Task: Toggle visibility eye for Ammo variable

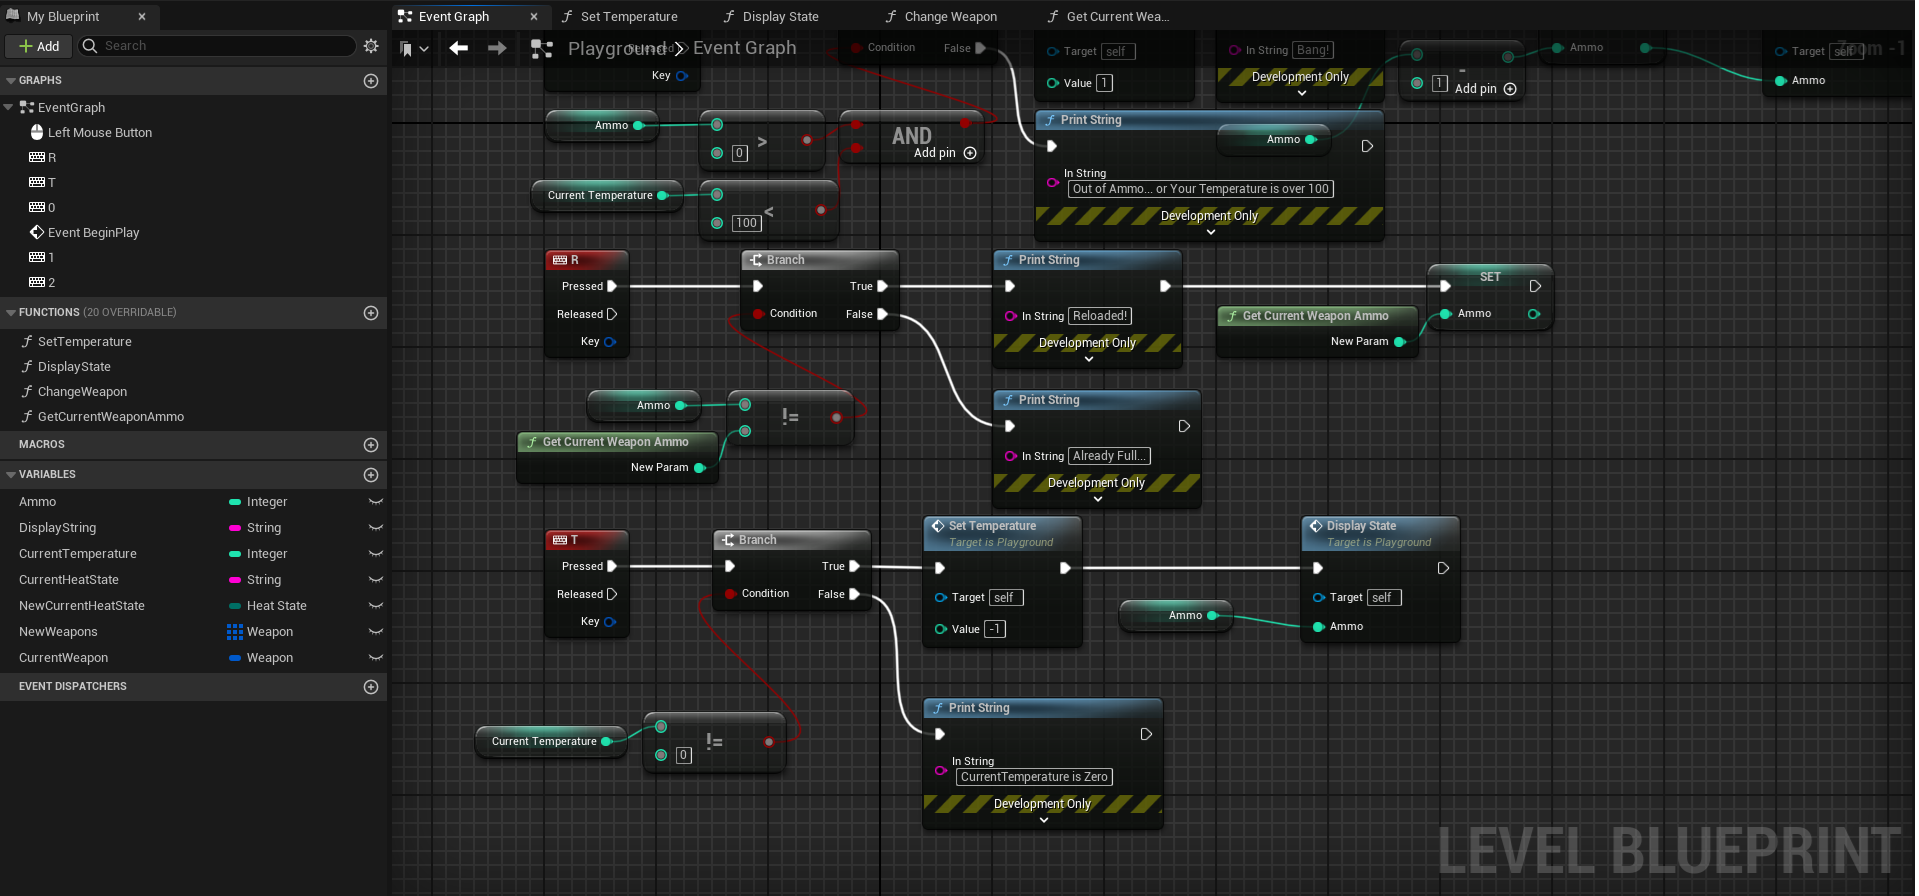Action: click(376, 502)
